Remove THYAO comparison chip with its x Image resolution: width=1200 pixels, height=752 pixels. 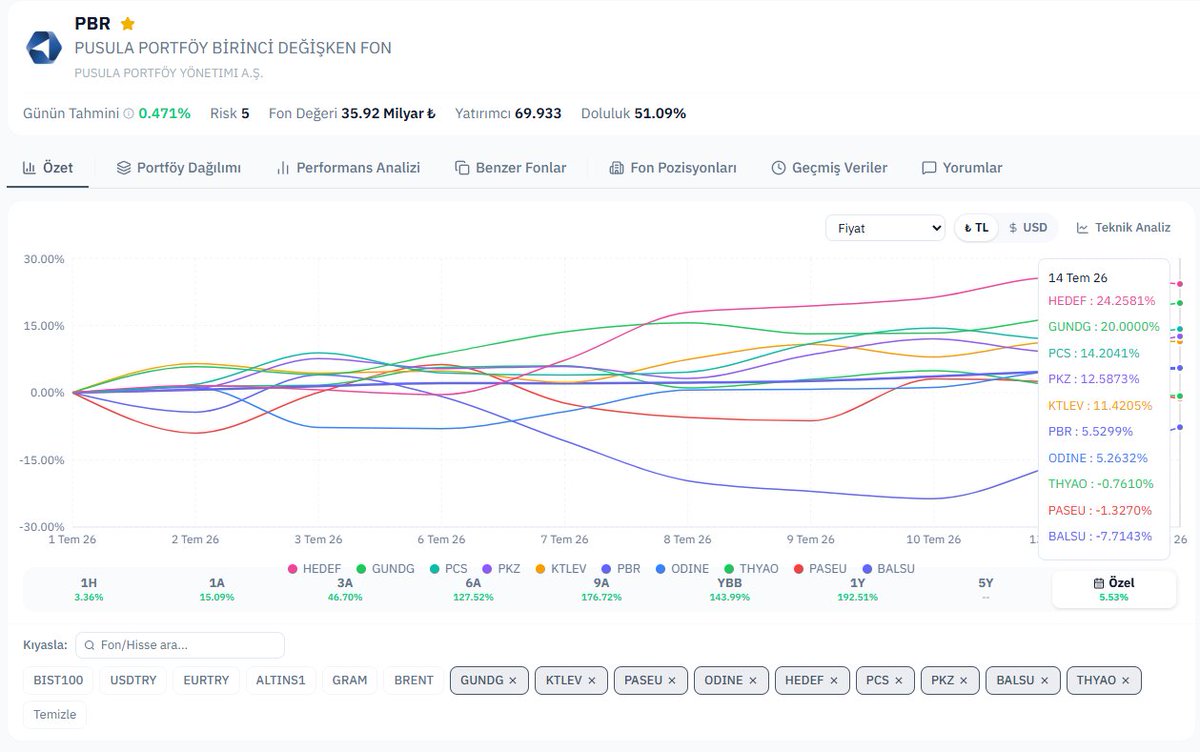tap(1125, 680)
